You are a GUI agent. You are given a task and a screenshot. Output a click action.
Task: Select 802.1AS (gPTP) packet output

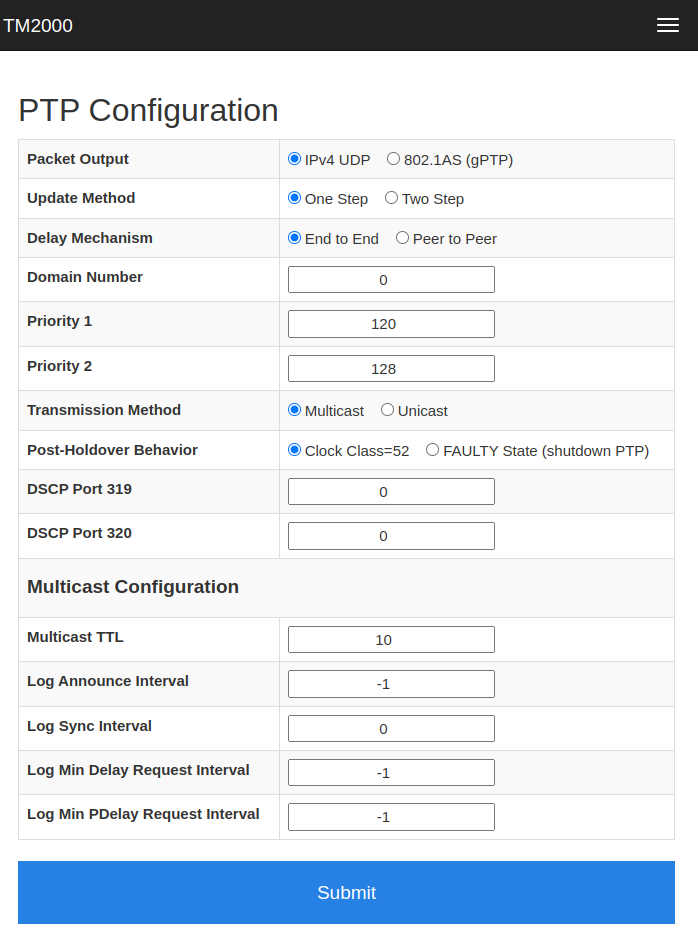pos(394,159)
